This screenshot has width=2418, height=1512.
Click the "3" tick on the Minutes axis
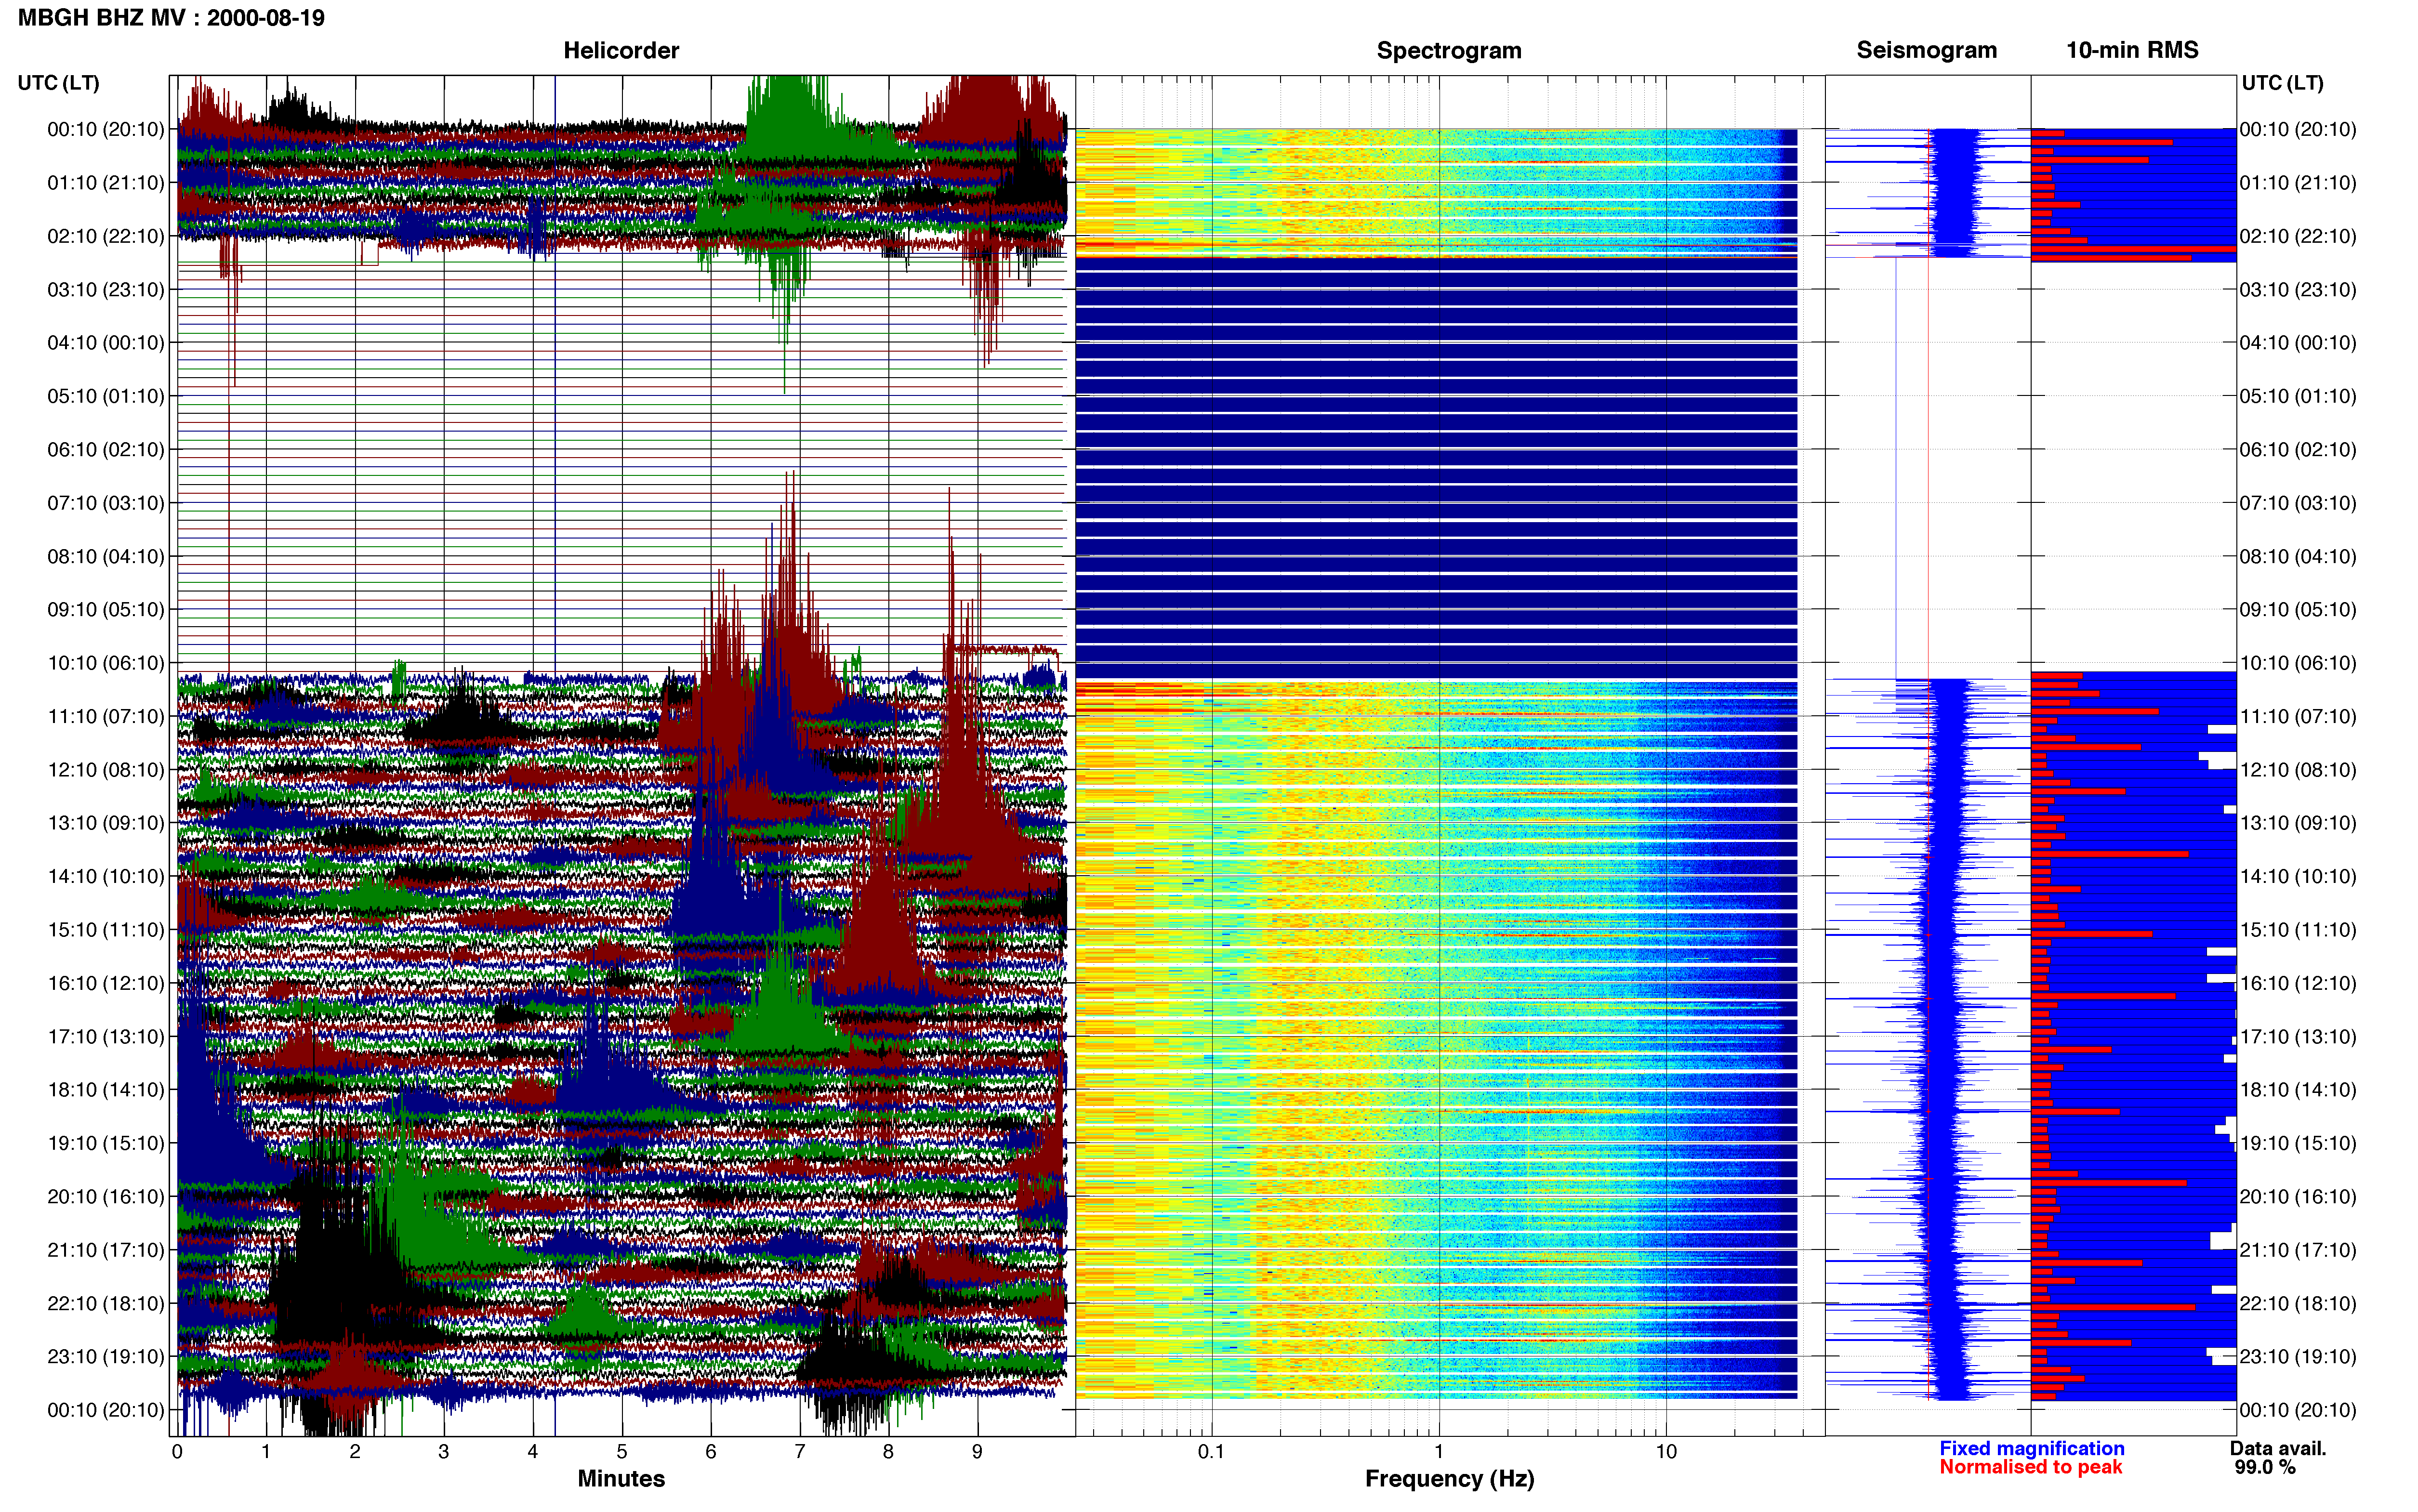click(444, 1452)
